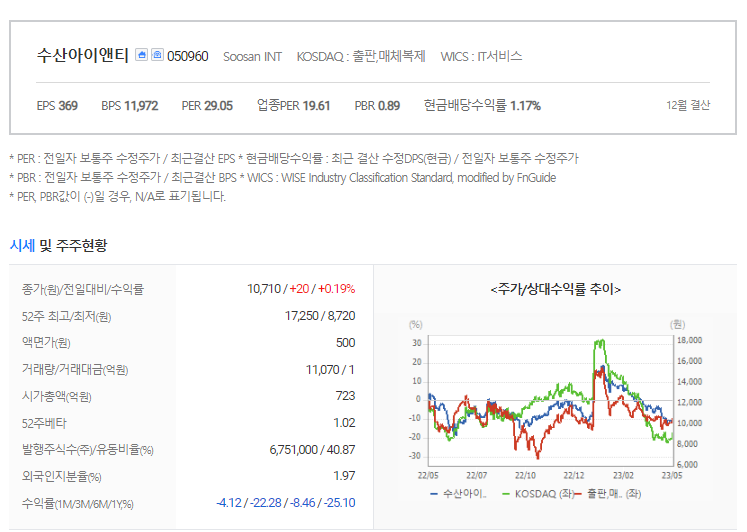Click the BPS 11,972 value
747x532 pixels.
(130, 106)
